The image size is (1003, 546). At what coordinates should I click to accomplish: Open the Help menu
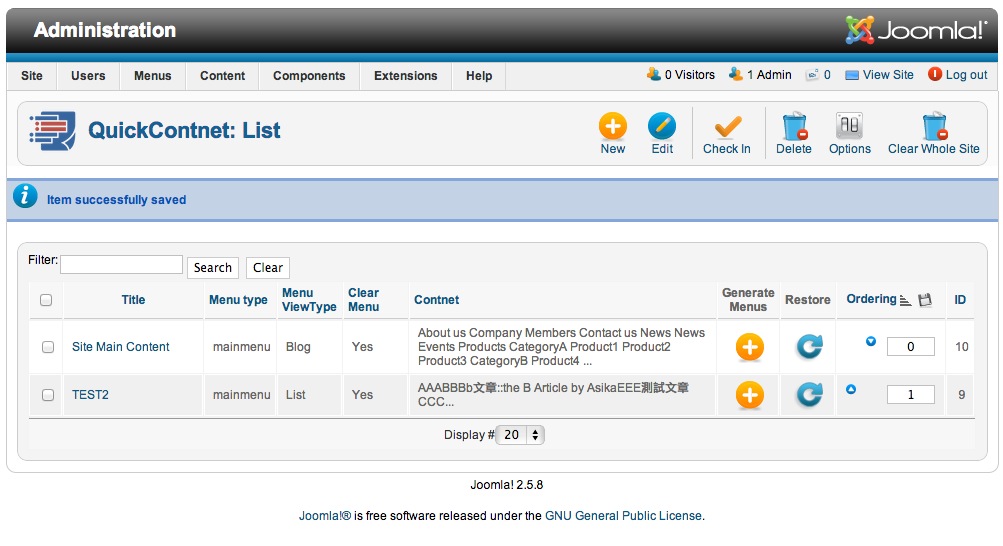point(479,75)
